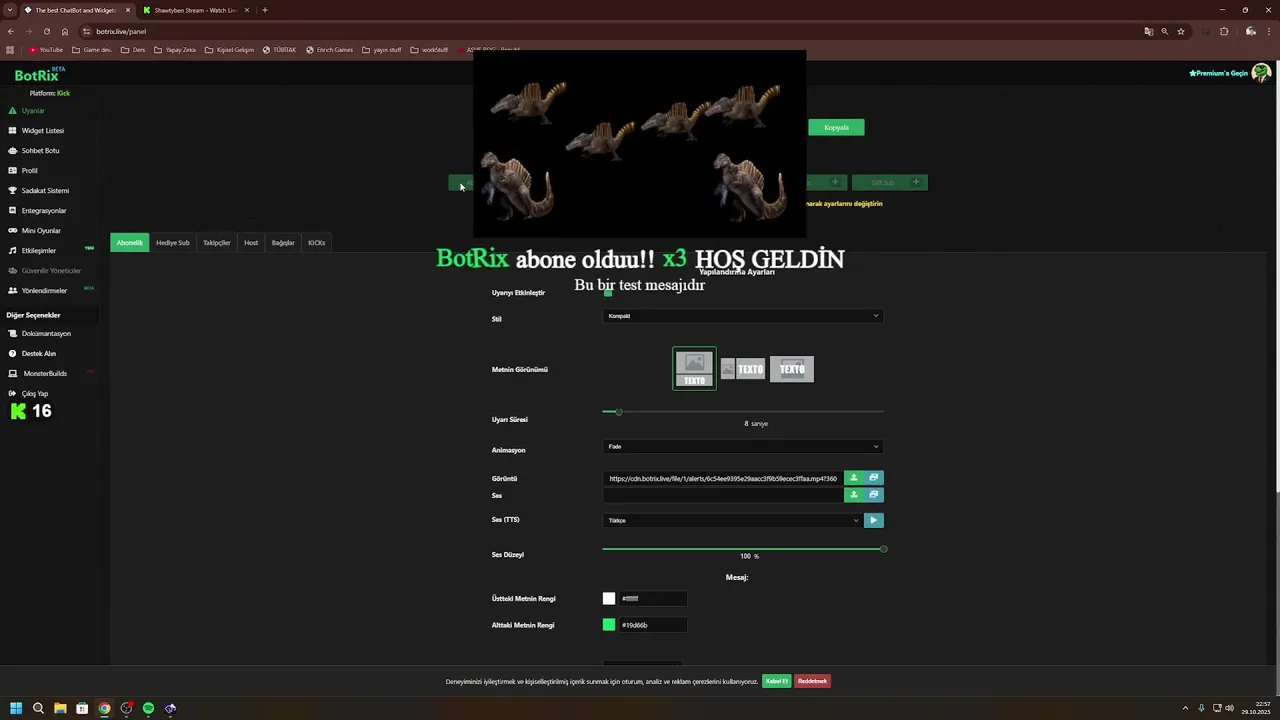The width and height of the screenshot is (1280, 720).
Task: Click the Uyarı Süresi slider handle
Action: tap(619, 412)
